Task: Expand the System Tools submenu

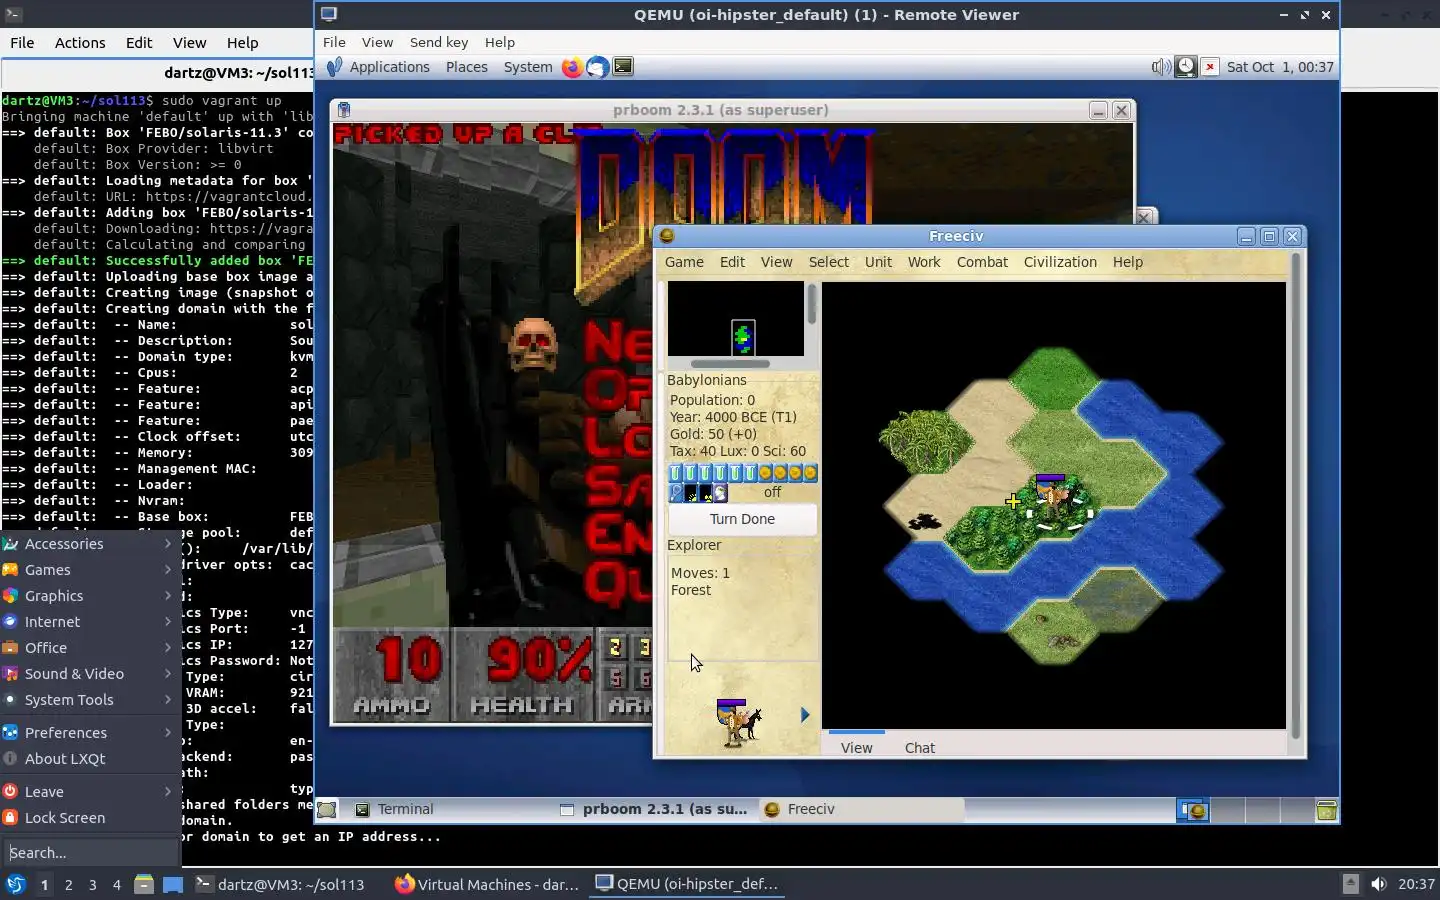Action: coord(89,700)
